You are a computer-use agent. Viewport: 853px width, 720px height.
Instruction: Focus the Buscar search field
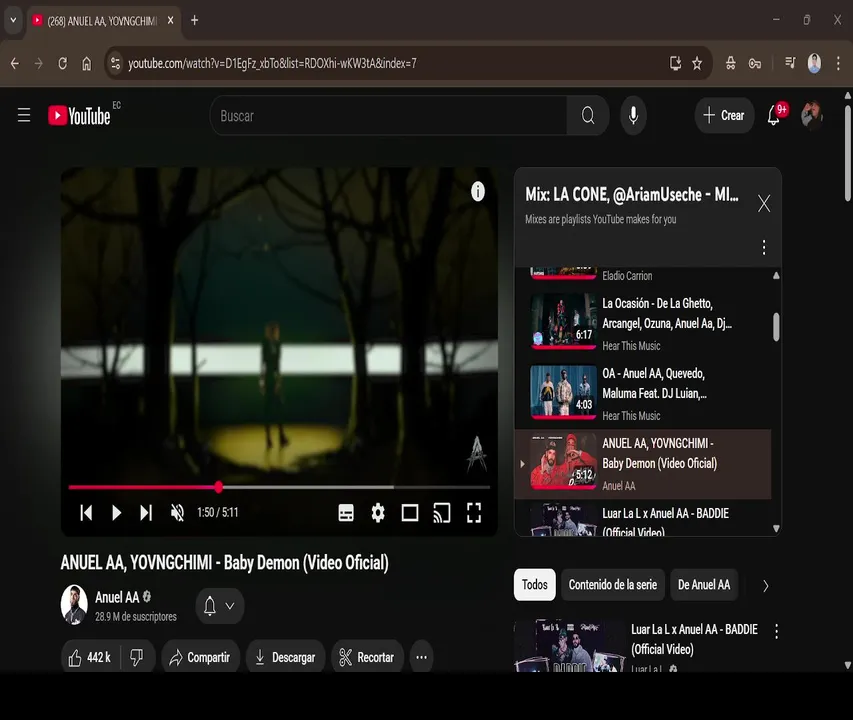388,115
